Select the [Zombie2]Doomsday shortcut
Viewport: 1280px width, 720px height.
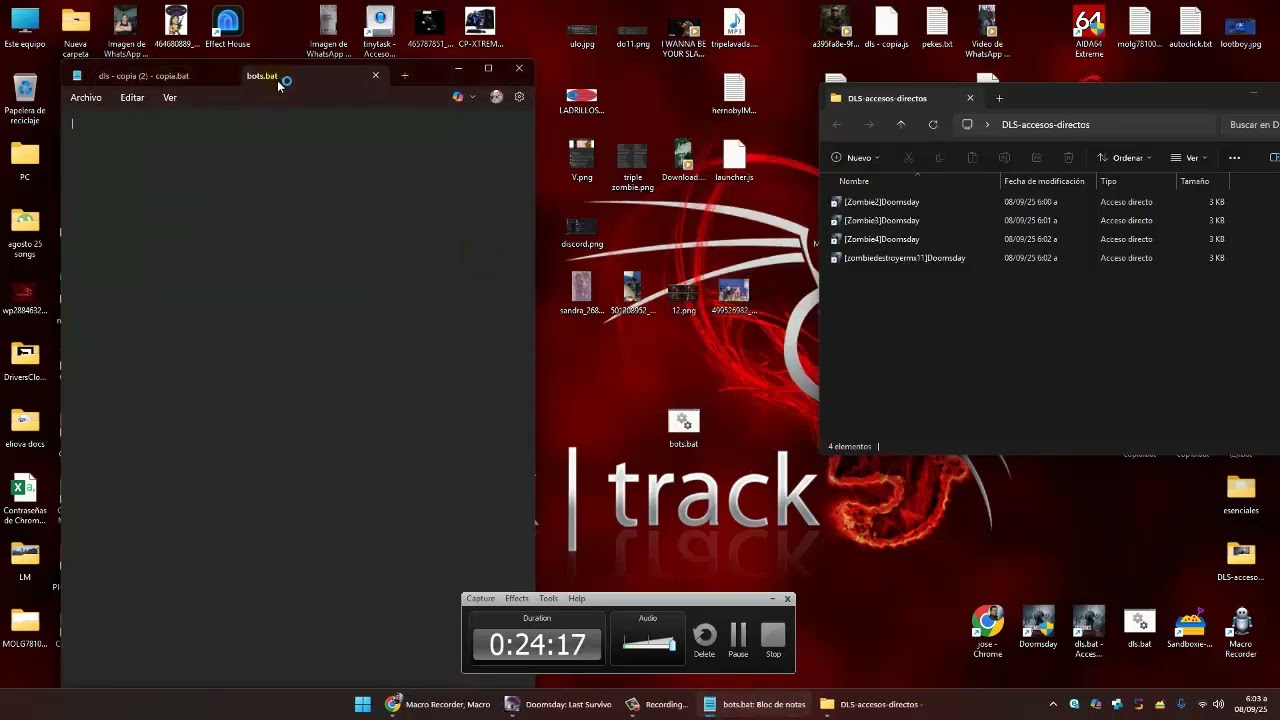(x=881, y=202)
